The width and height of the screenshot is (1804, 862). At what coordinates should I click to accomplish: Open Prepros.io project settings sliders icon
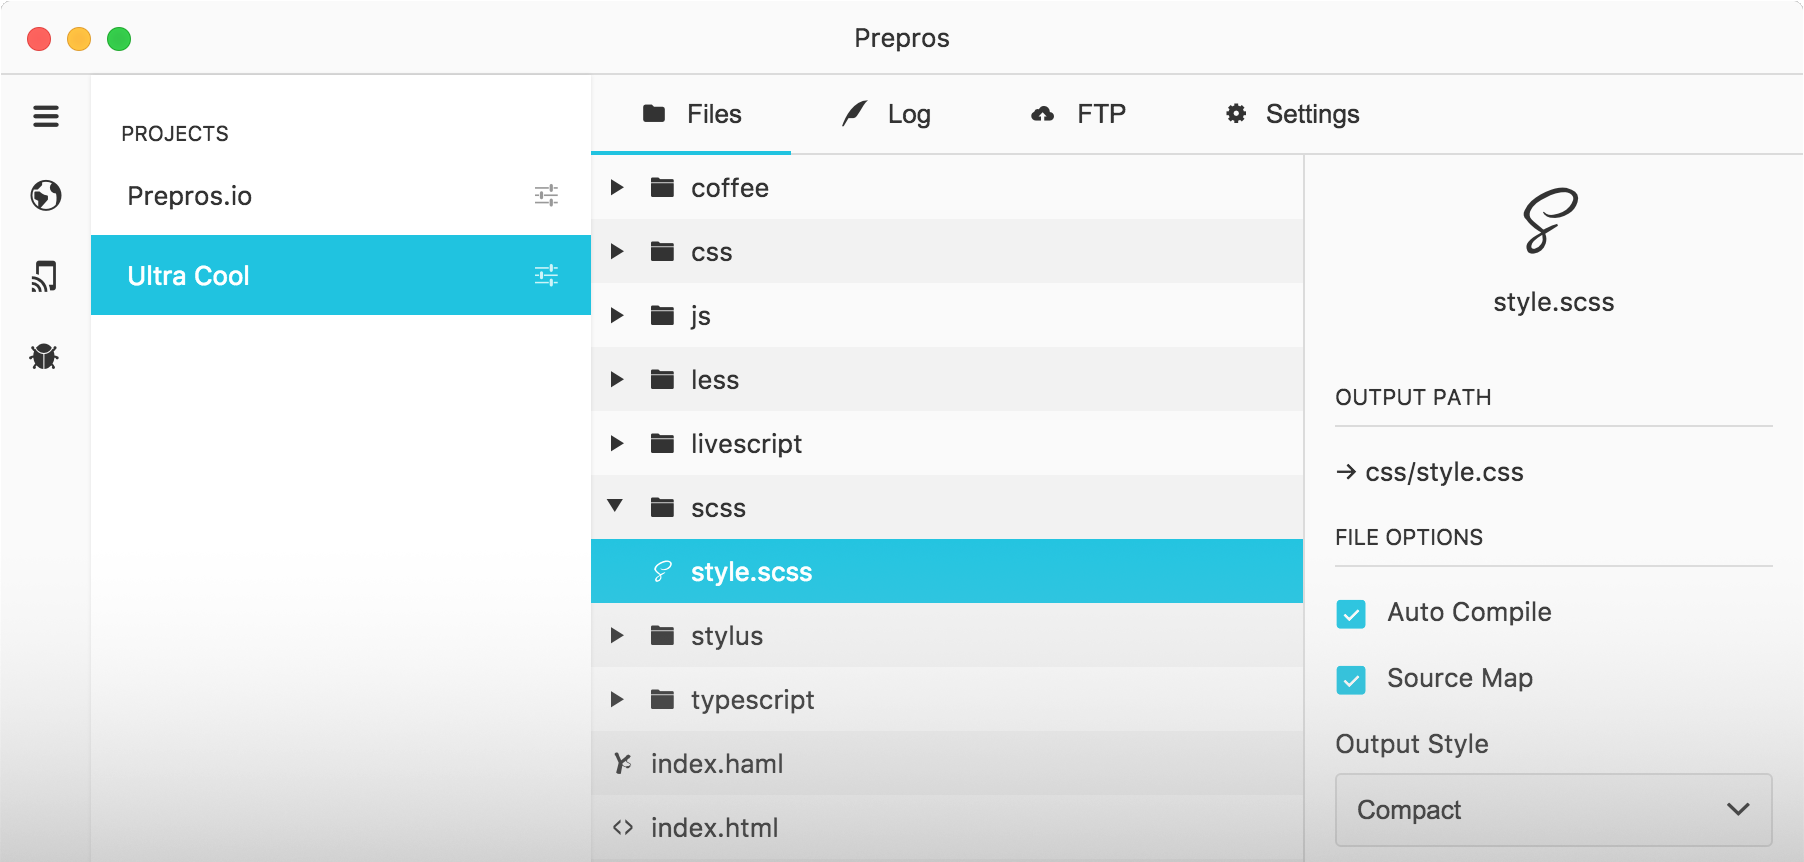point(546,195)
